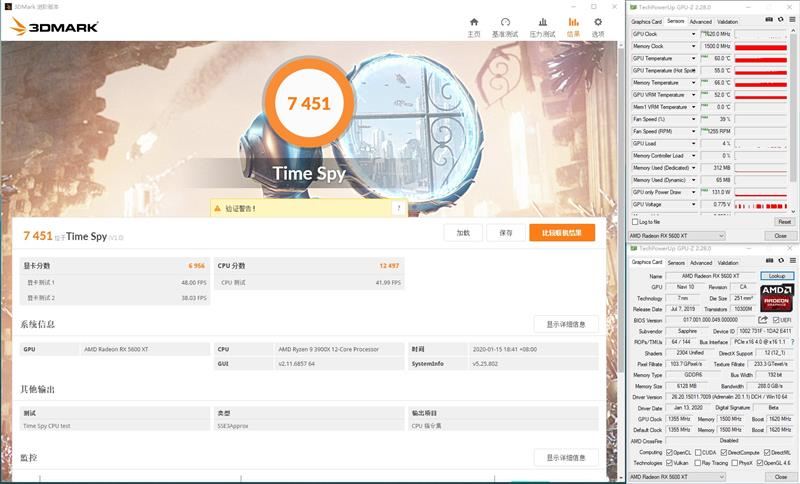800x484 pixels.
Task: Click the question mark beside validation warning
Action: [x=399, y=208]
